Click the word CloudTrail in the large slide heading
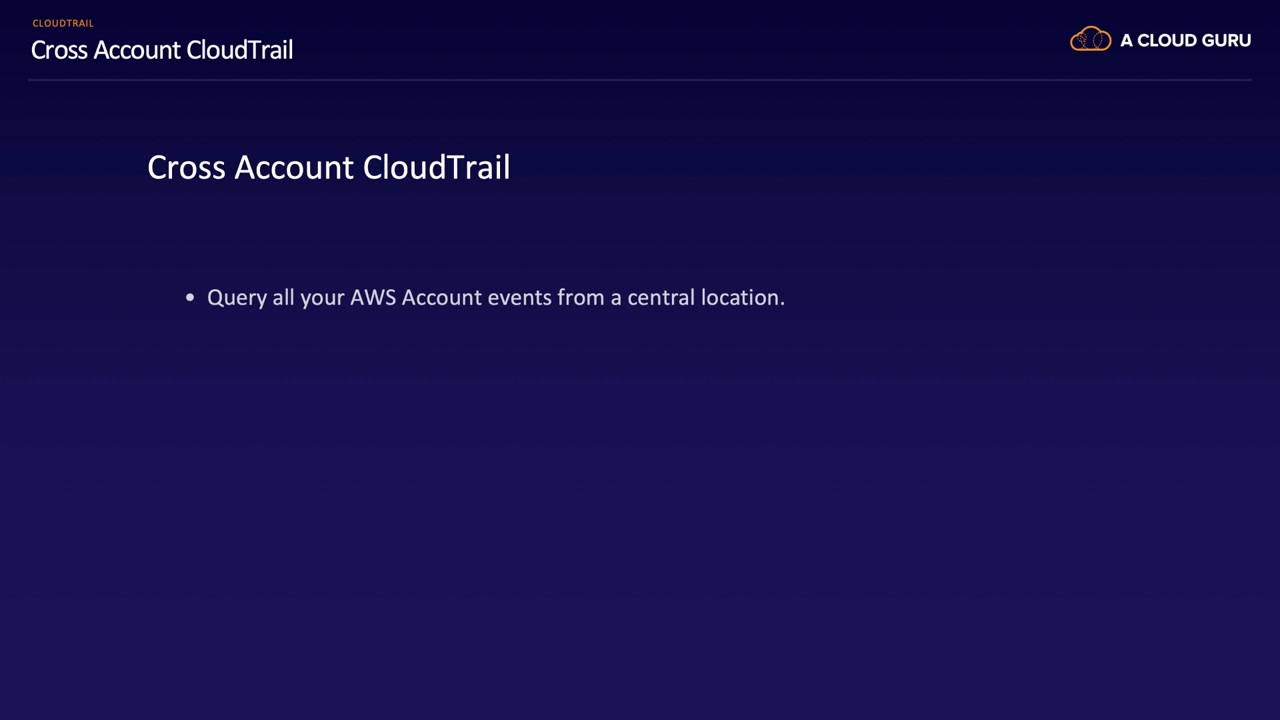Viewport: 1280px width, 720px height. coord(436,167)
